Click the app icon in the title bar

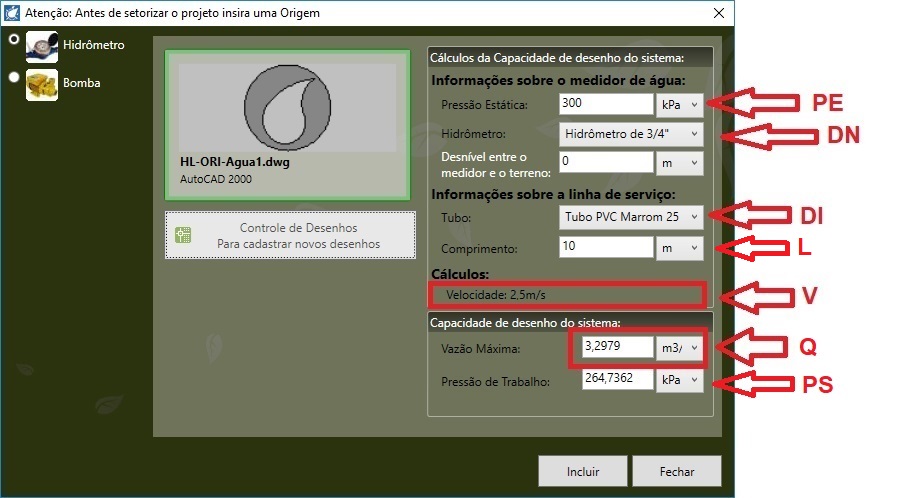coord(13,12)
